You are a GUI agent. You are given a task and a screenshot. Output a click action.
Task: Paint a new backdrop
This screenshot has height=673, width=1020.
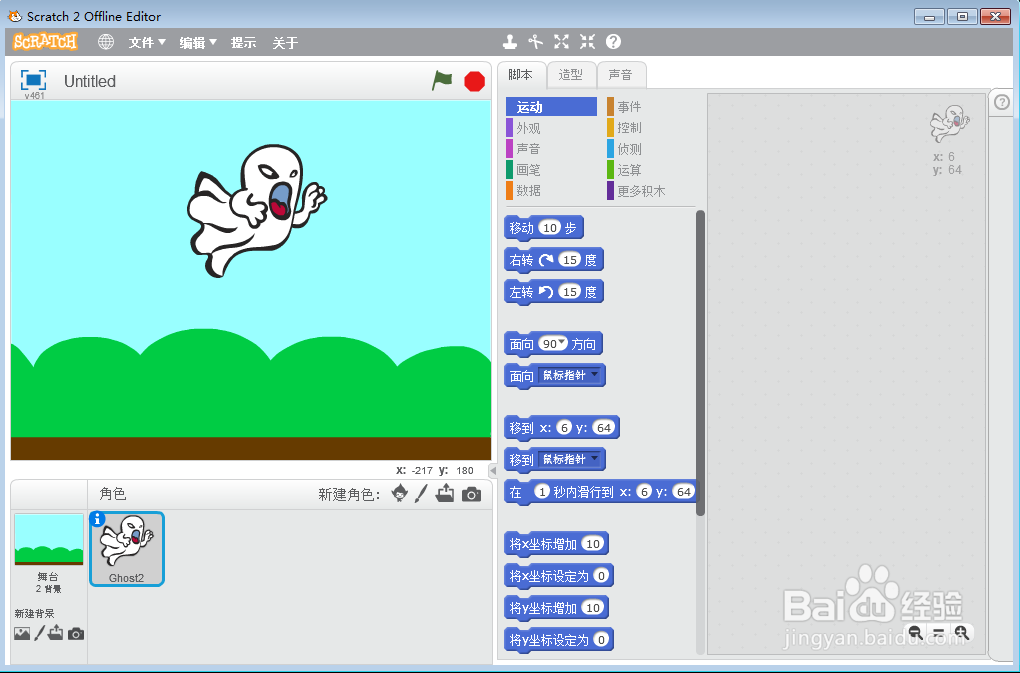tap(40, 633)
